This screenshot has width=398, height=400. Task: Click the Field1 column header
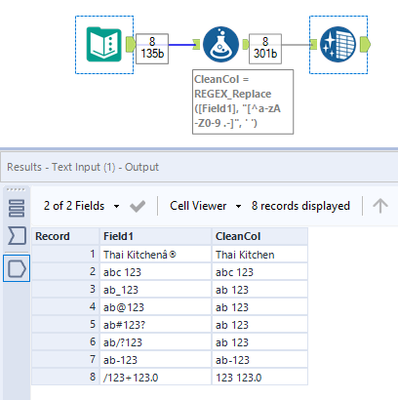[156, 236]
